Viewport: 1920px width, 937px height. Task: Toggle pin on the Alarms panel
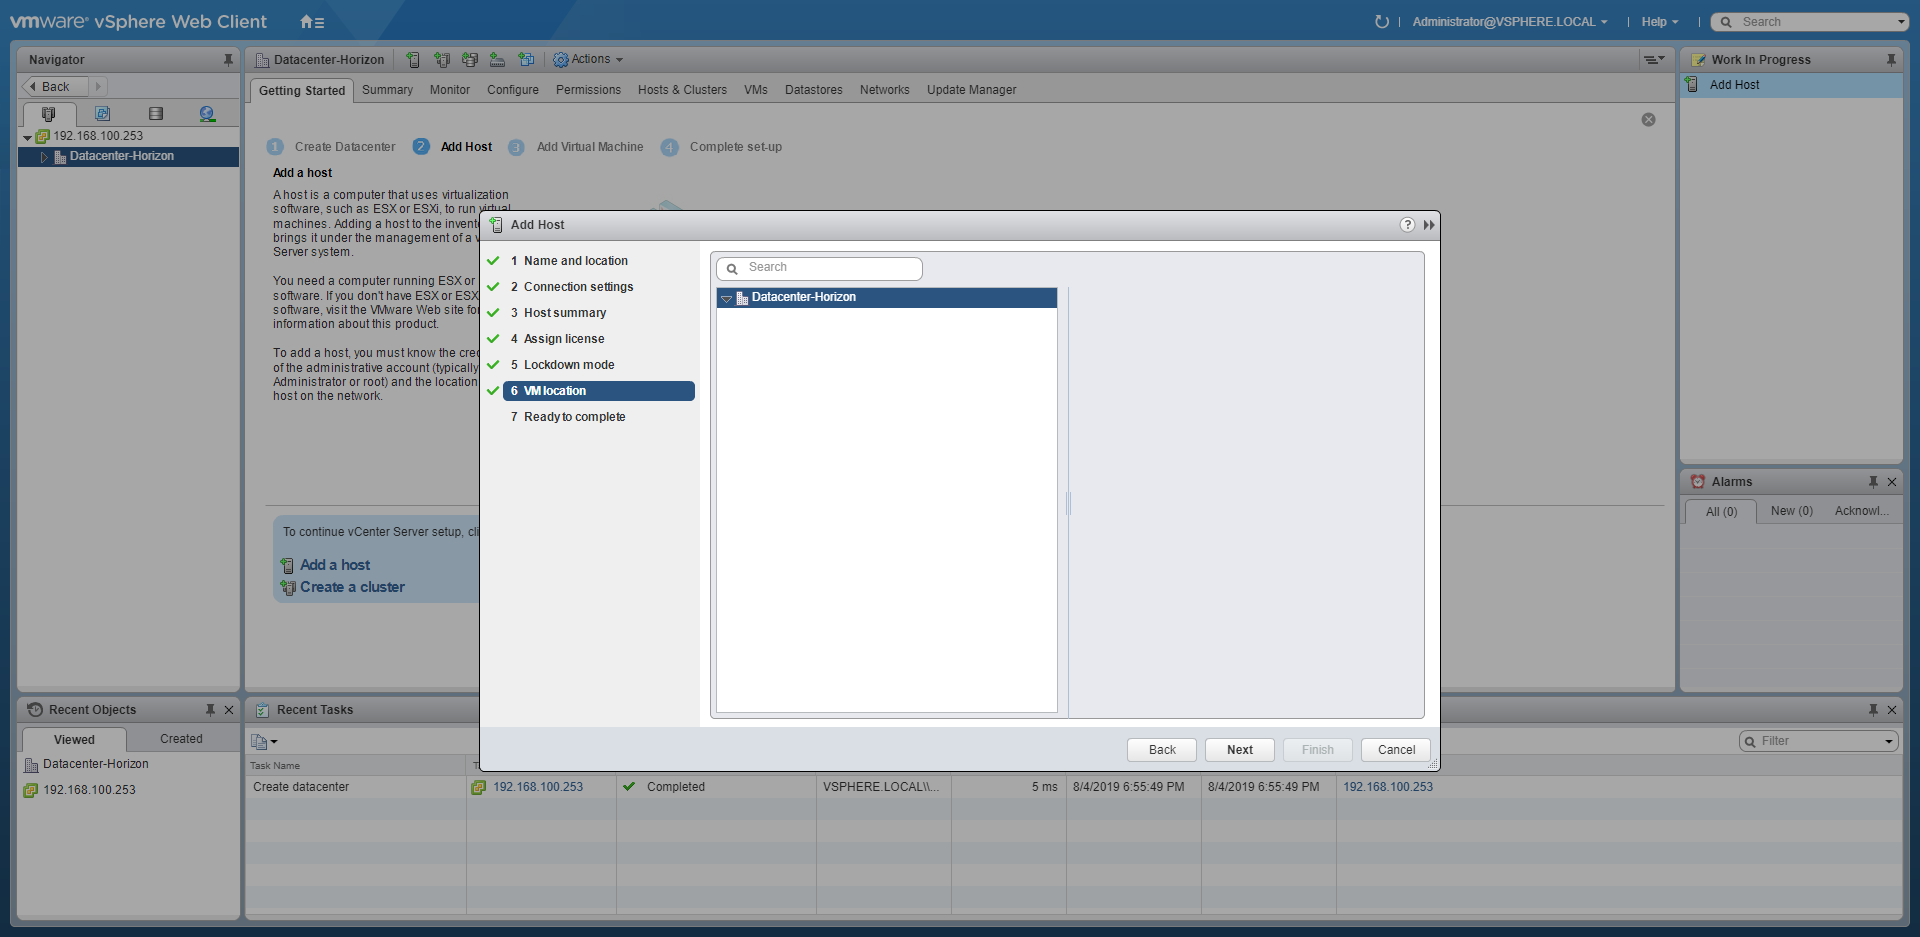pos(1873,482)
